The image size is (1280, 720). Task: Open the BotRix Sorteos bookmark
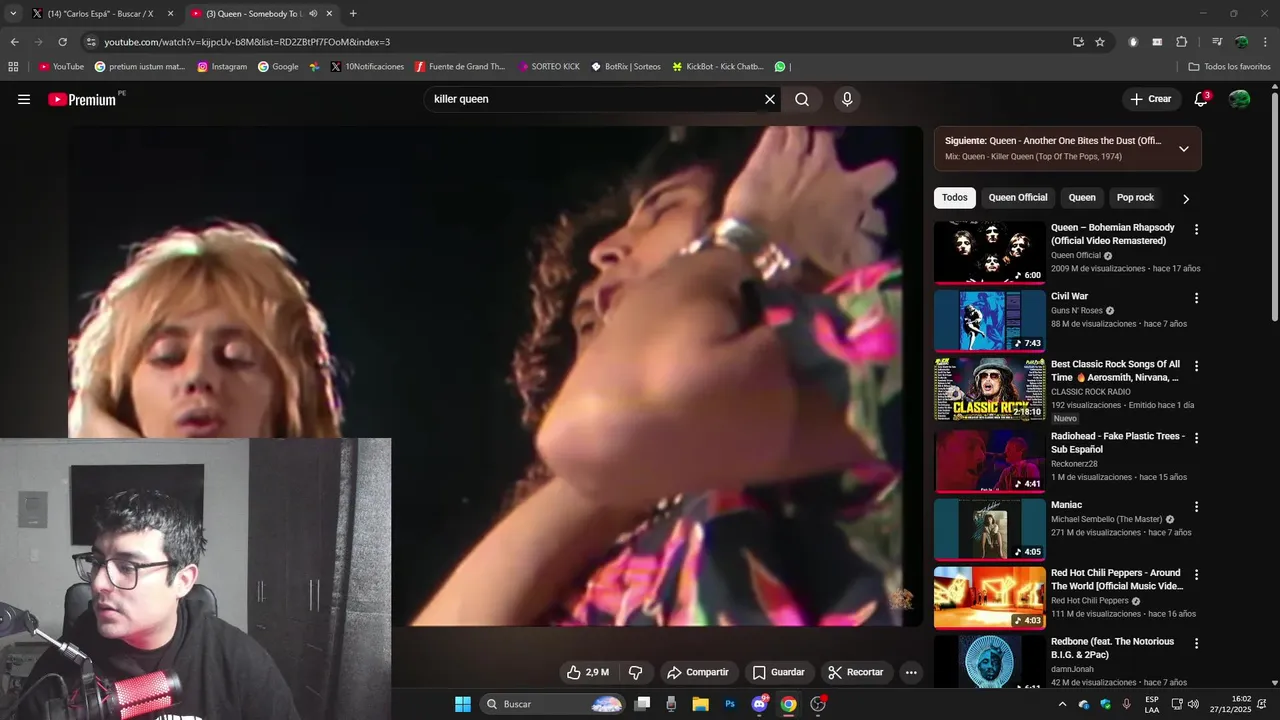tap(625, 67)
